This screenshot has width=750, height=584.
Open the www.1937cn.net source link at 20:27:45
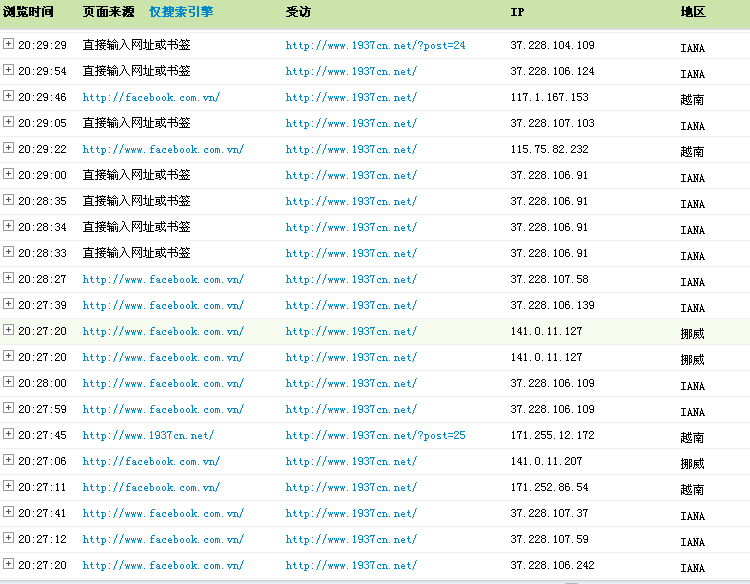coord(148,436)
